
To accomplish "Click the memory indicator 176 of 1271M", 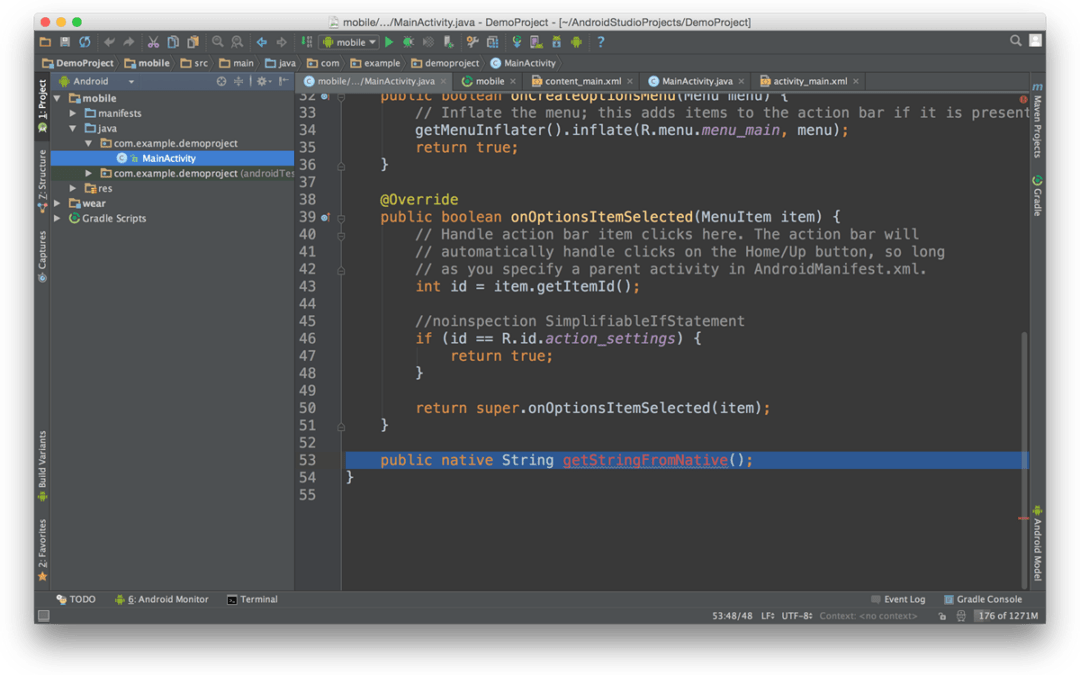I will click(x=1008, y=616).
